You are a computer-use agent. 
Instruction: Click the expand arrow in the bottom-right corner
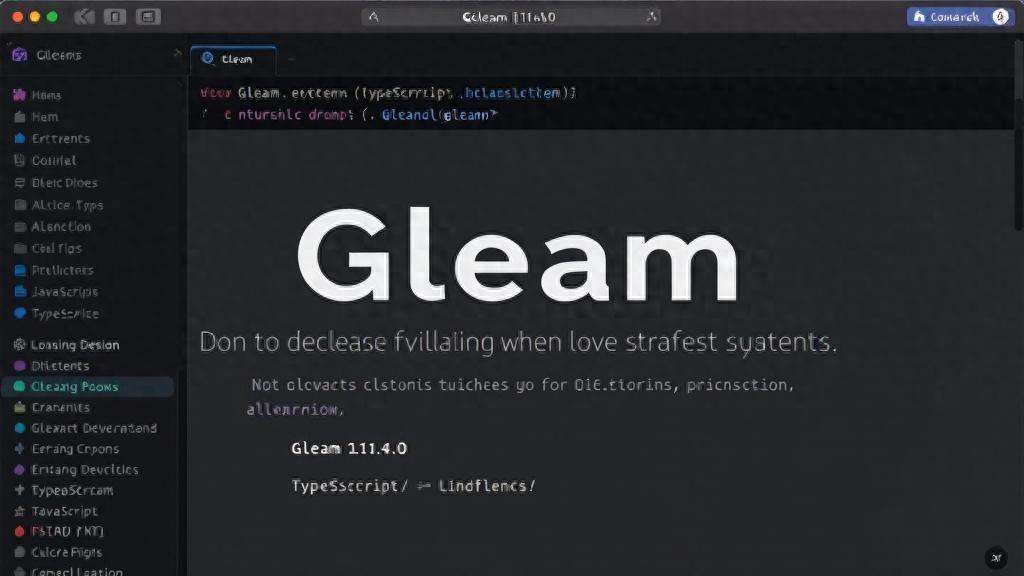[x=995, y=558]
